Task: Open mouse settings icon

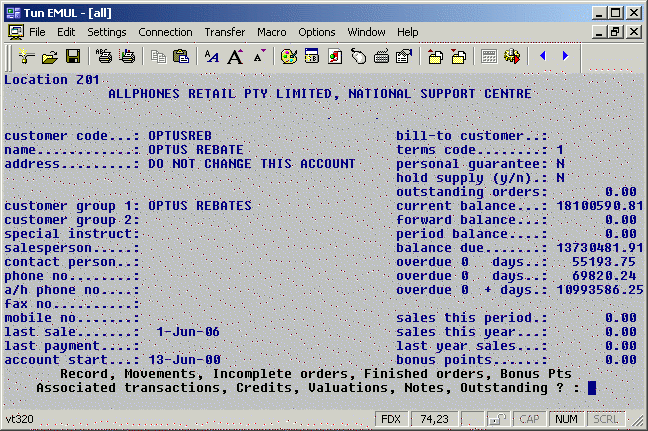Action: [x=358, y=56]
